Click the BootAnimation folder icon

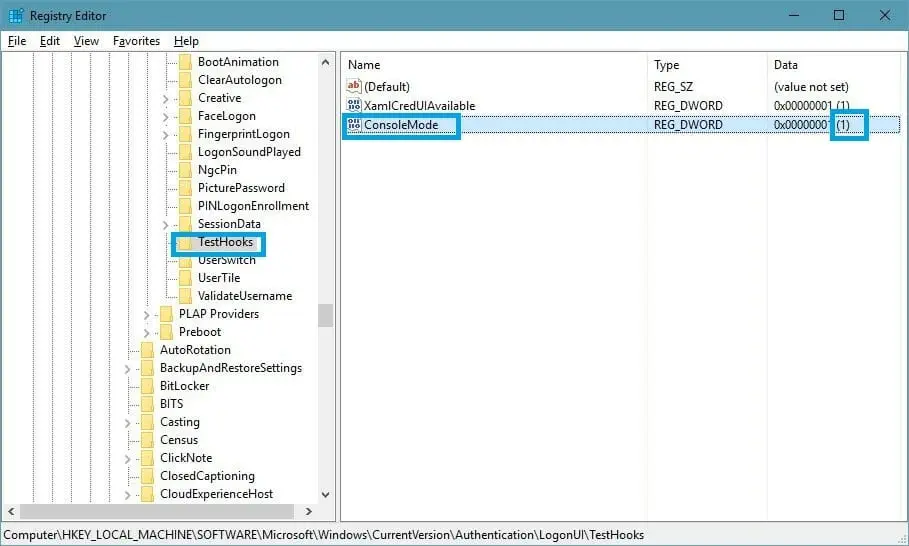coord(186,62)
